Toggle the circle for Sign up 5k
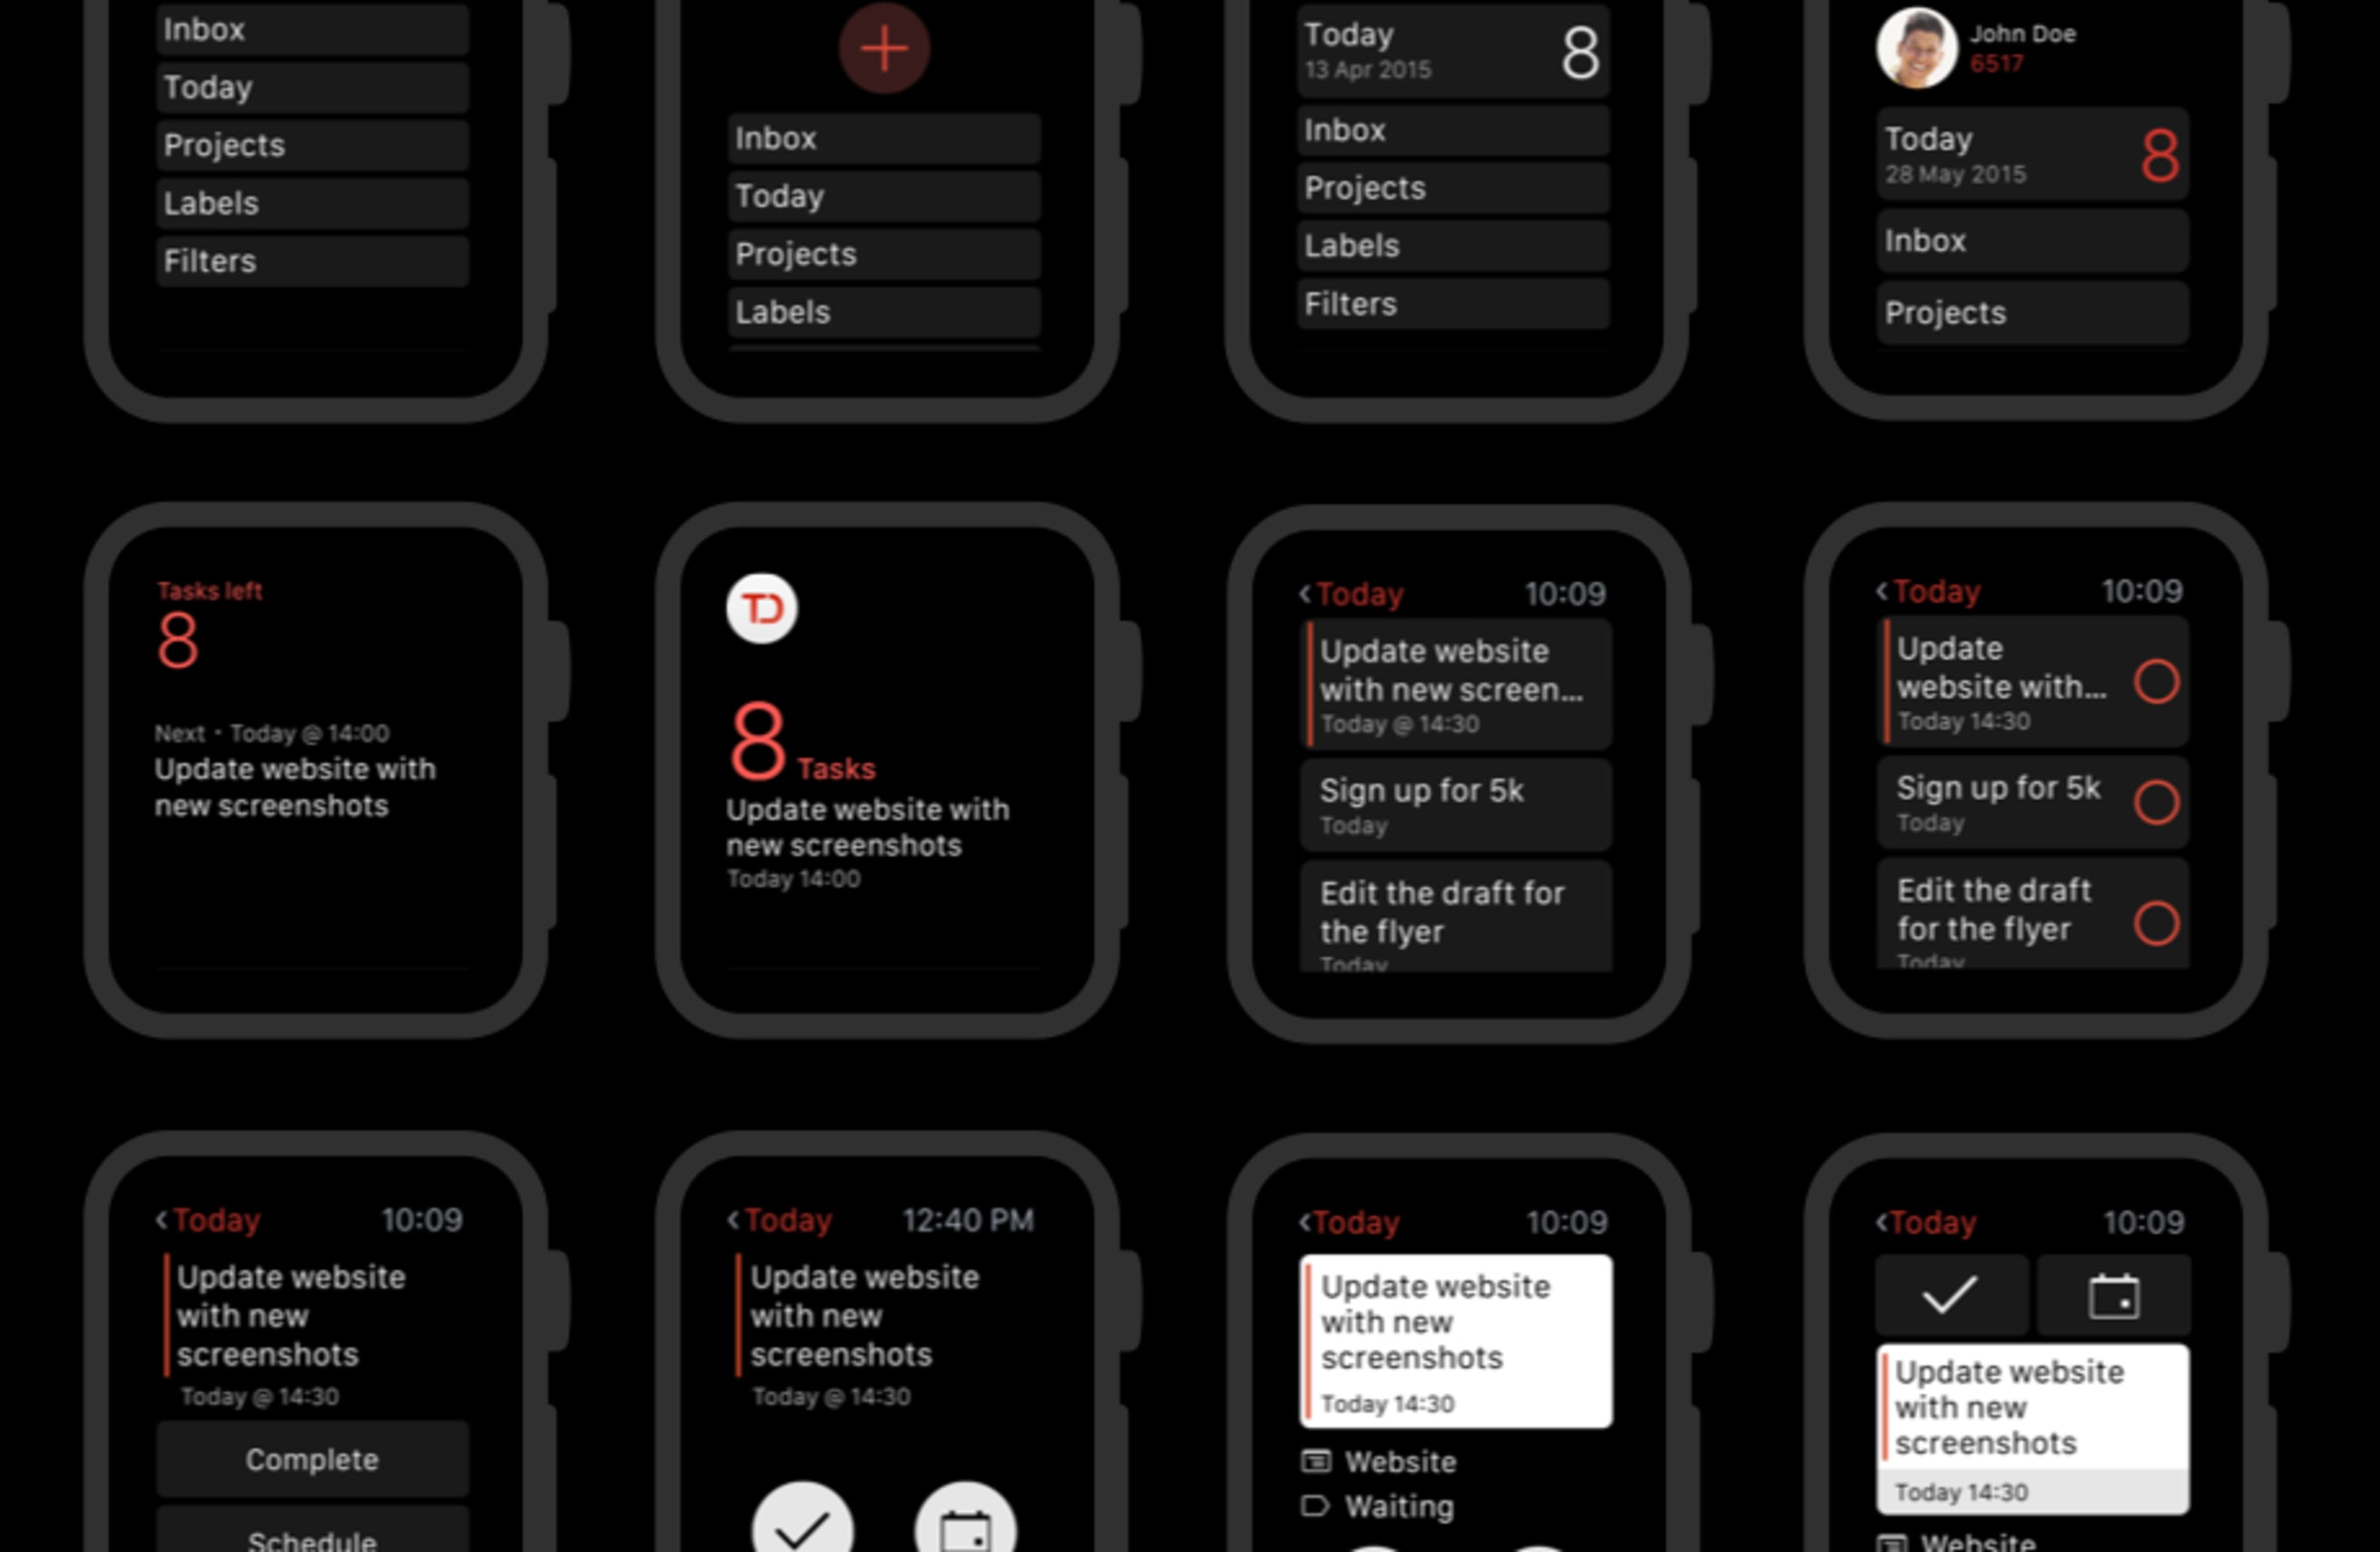This screenshot has height=1552, width=2380. tap(2156, 801)
